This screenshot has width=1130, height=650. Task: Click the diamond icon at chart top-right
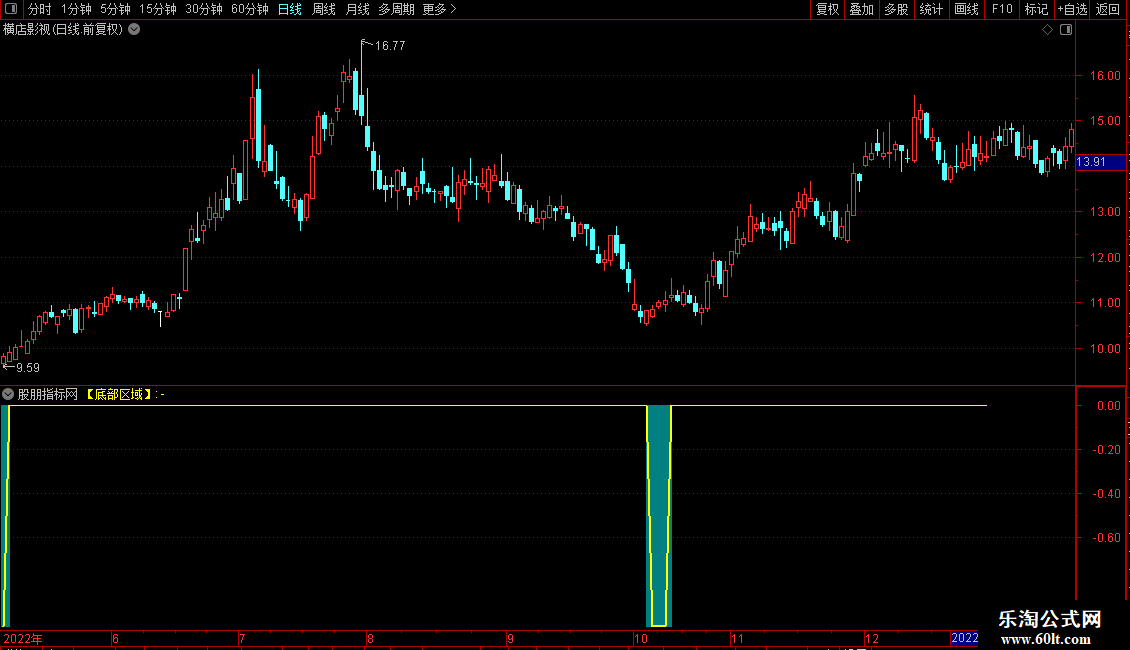[1048, 30]
